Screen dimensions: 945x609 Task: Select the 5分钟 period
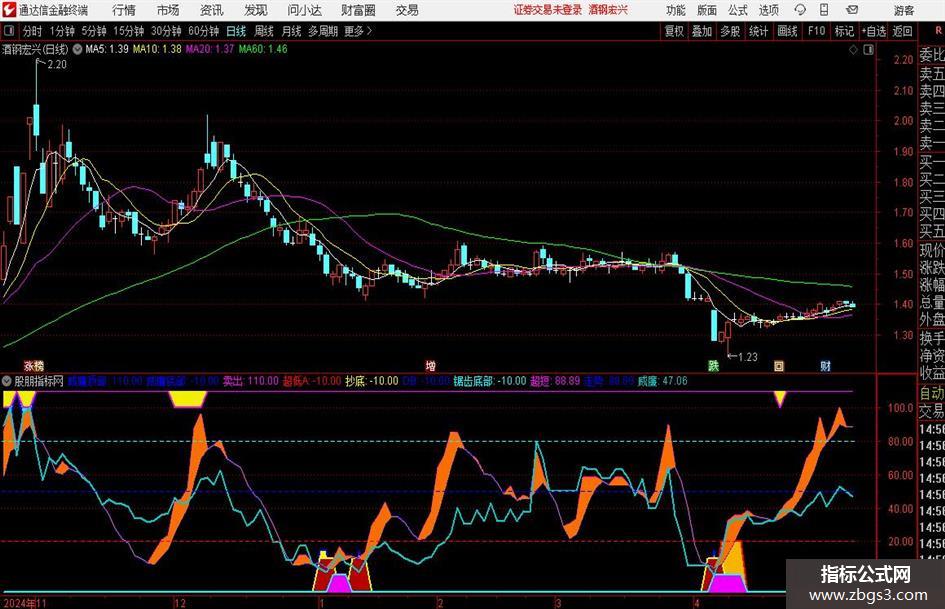coord(93,31)
